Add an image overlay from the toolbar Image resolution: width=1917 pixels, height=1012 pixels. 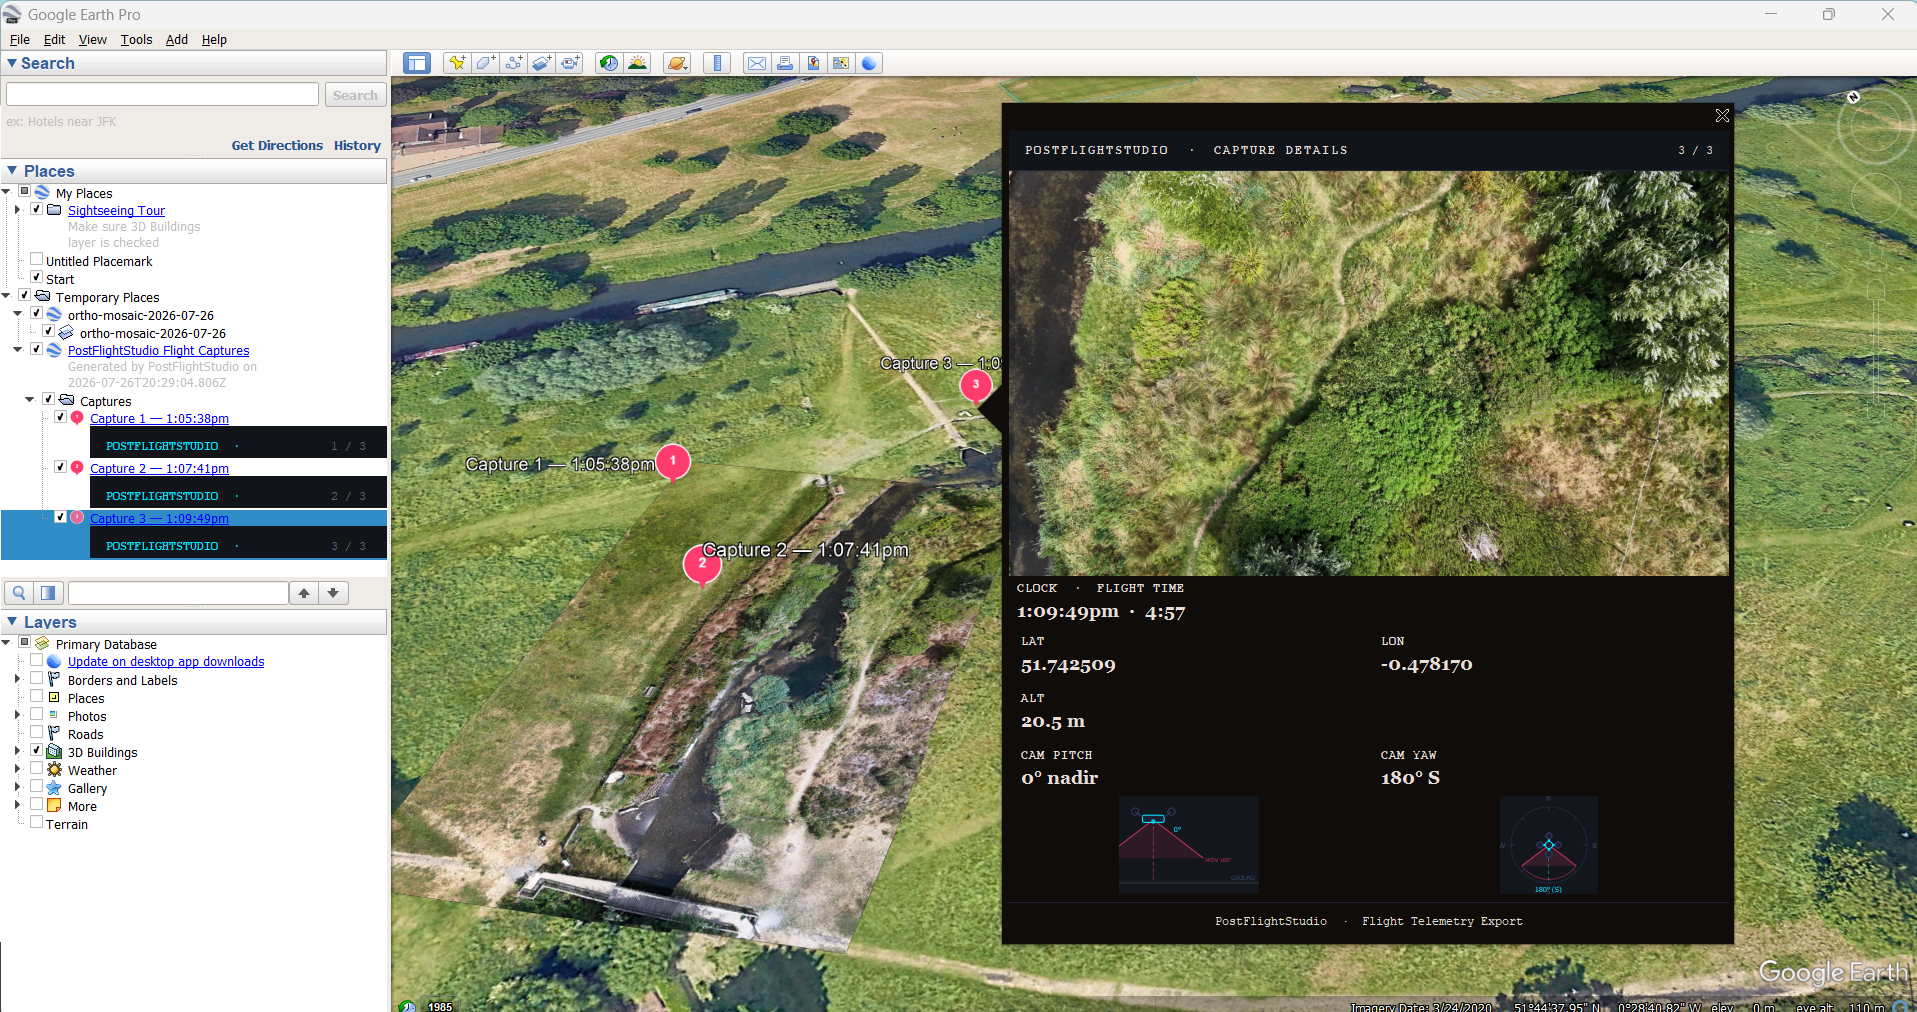541,63
